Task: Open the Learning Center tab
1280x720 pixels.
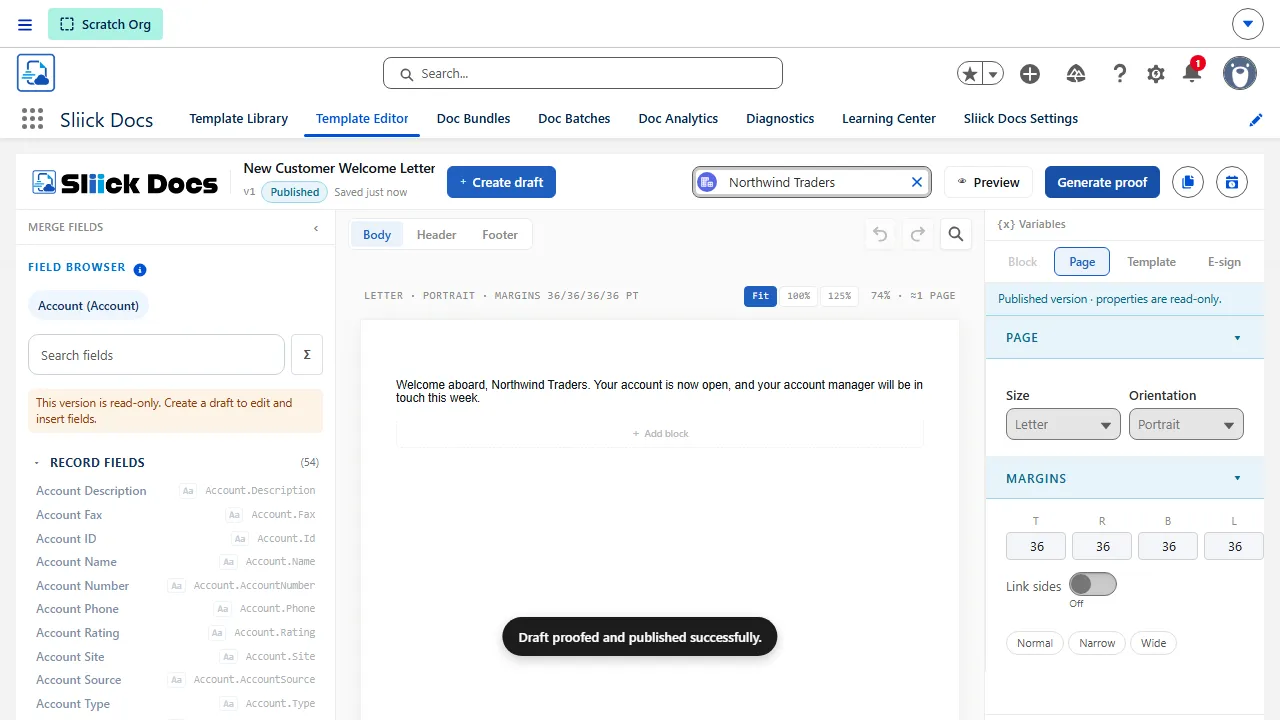Action: pyautogui.click(x=889, y=119)
